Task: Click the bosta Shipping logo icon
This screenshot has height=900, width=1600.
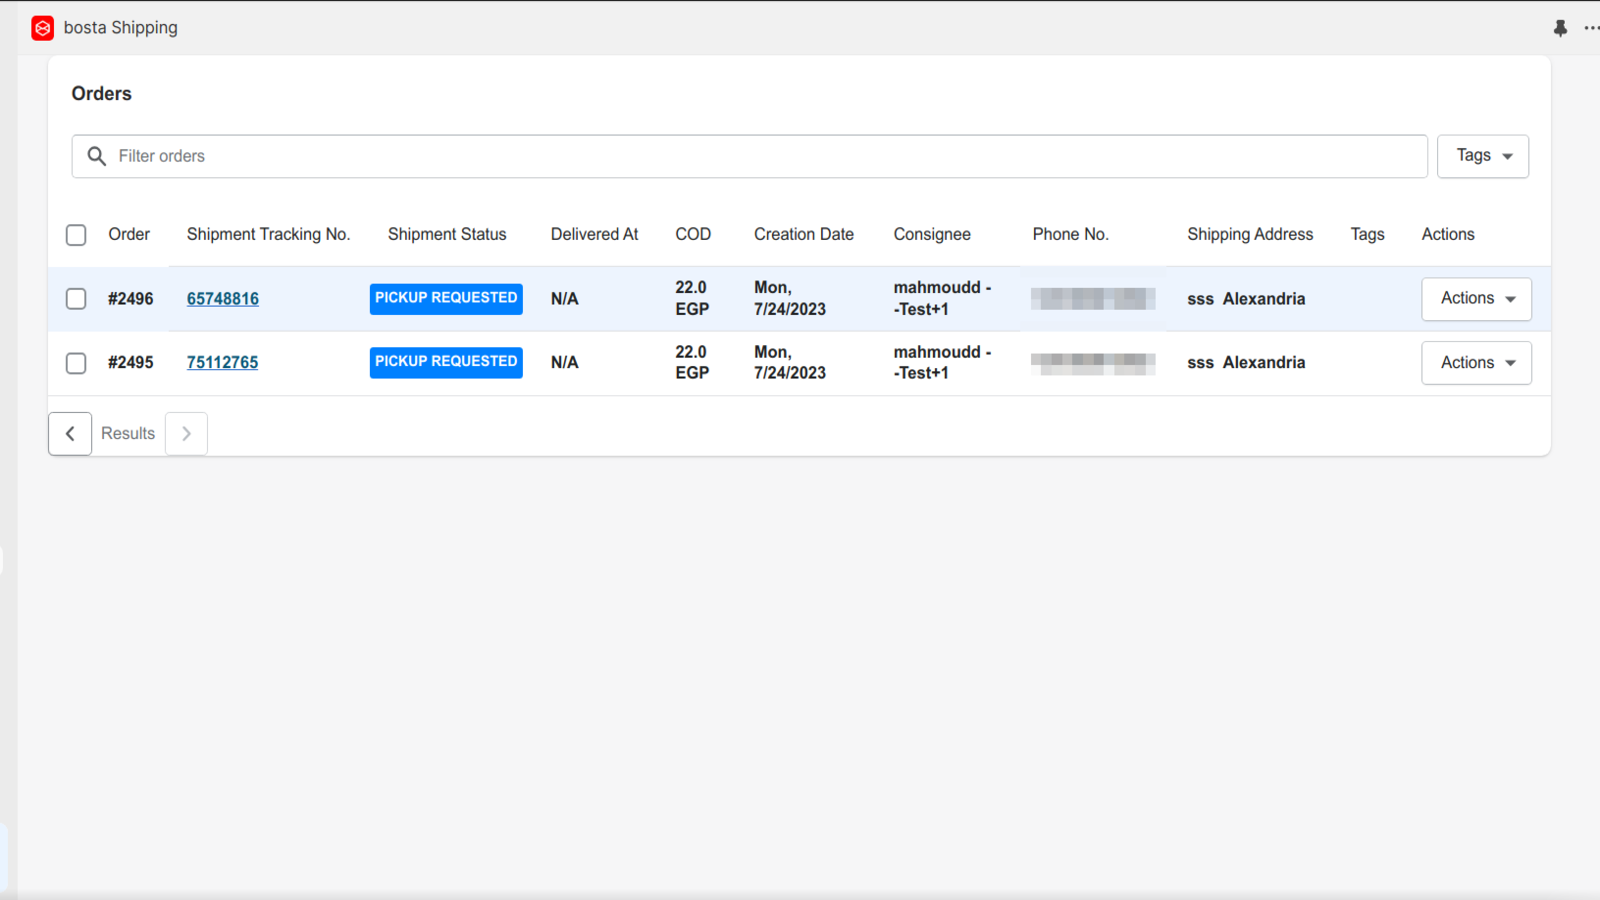Action: pyautogui.click(x=42, y=28)
